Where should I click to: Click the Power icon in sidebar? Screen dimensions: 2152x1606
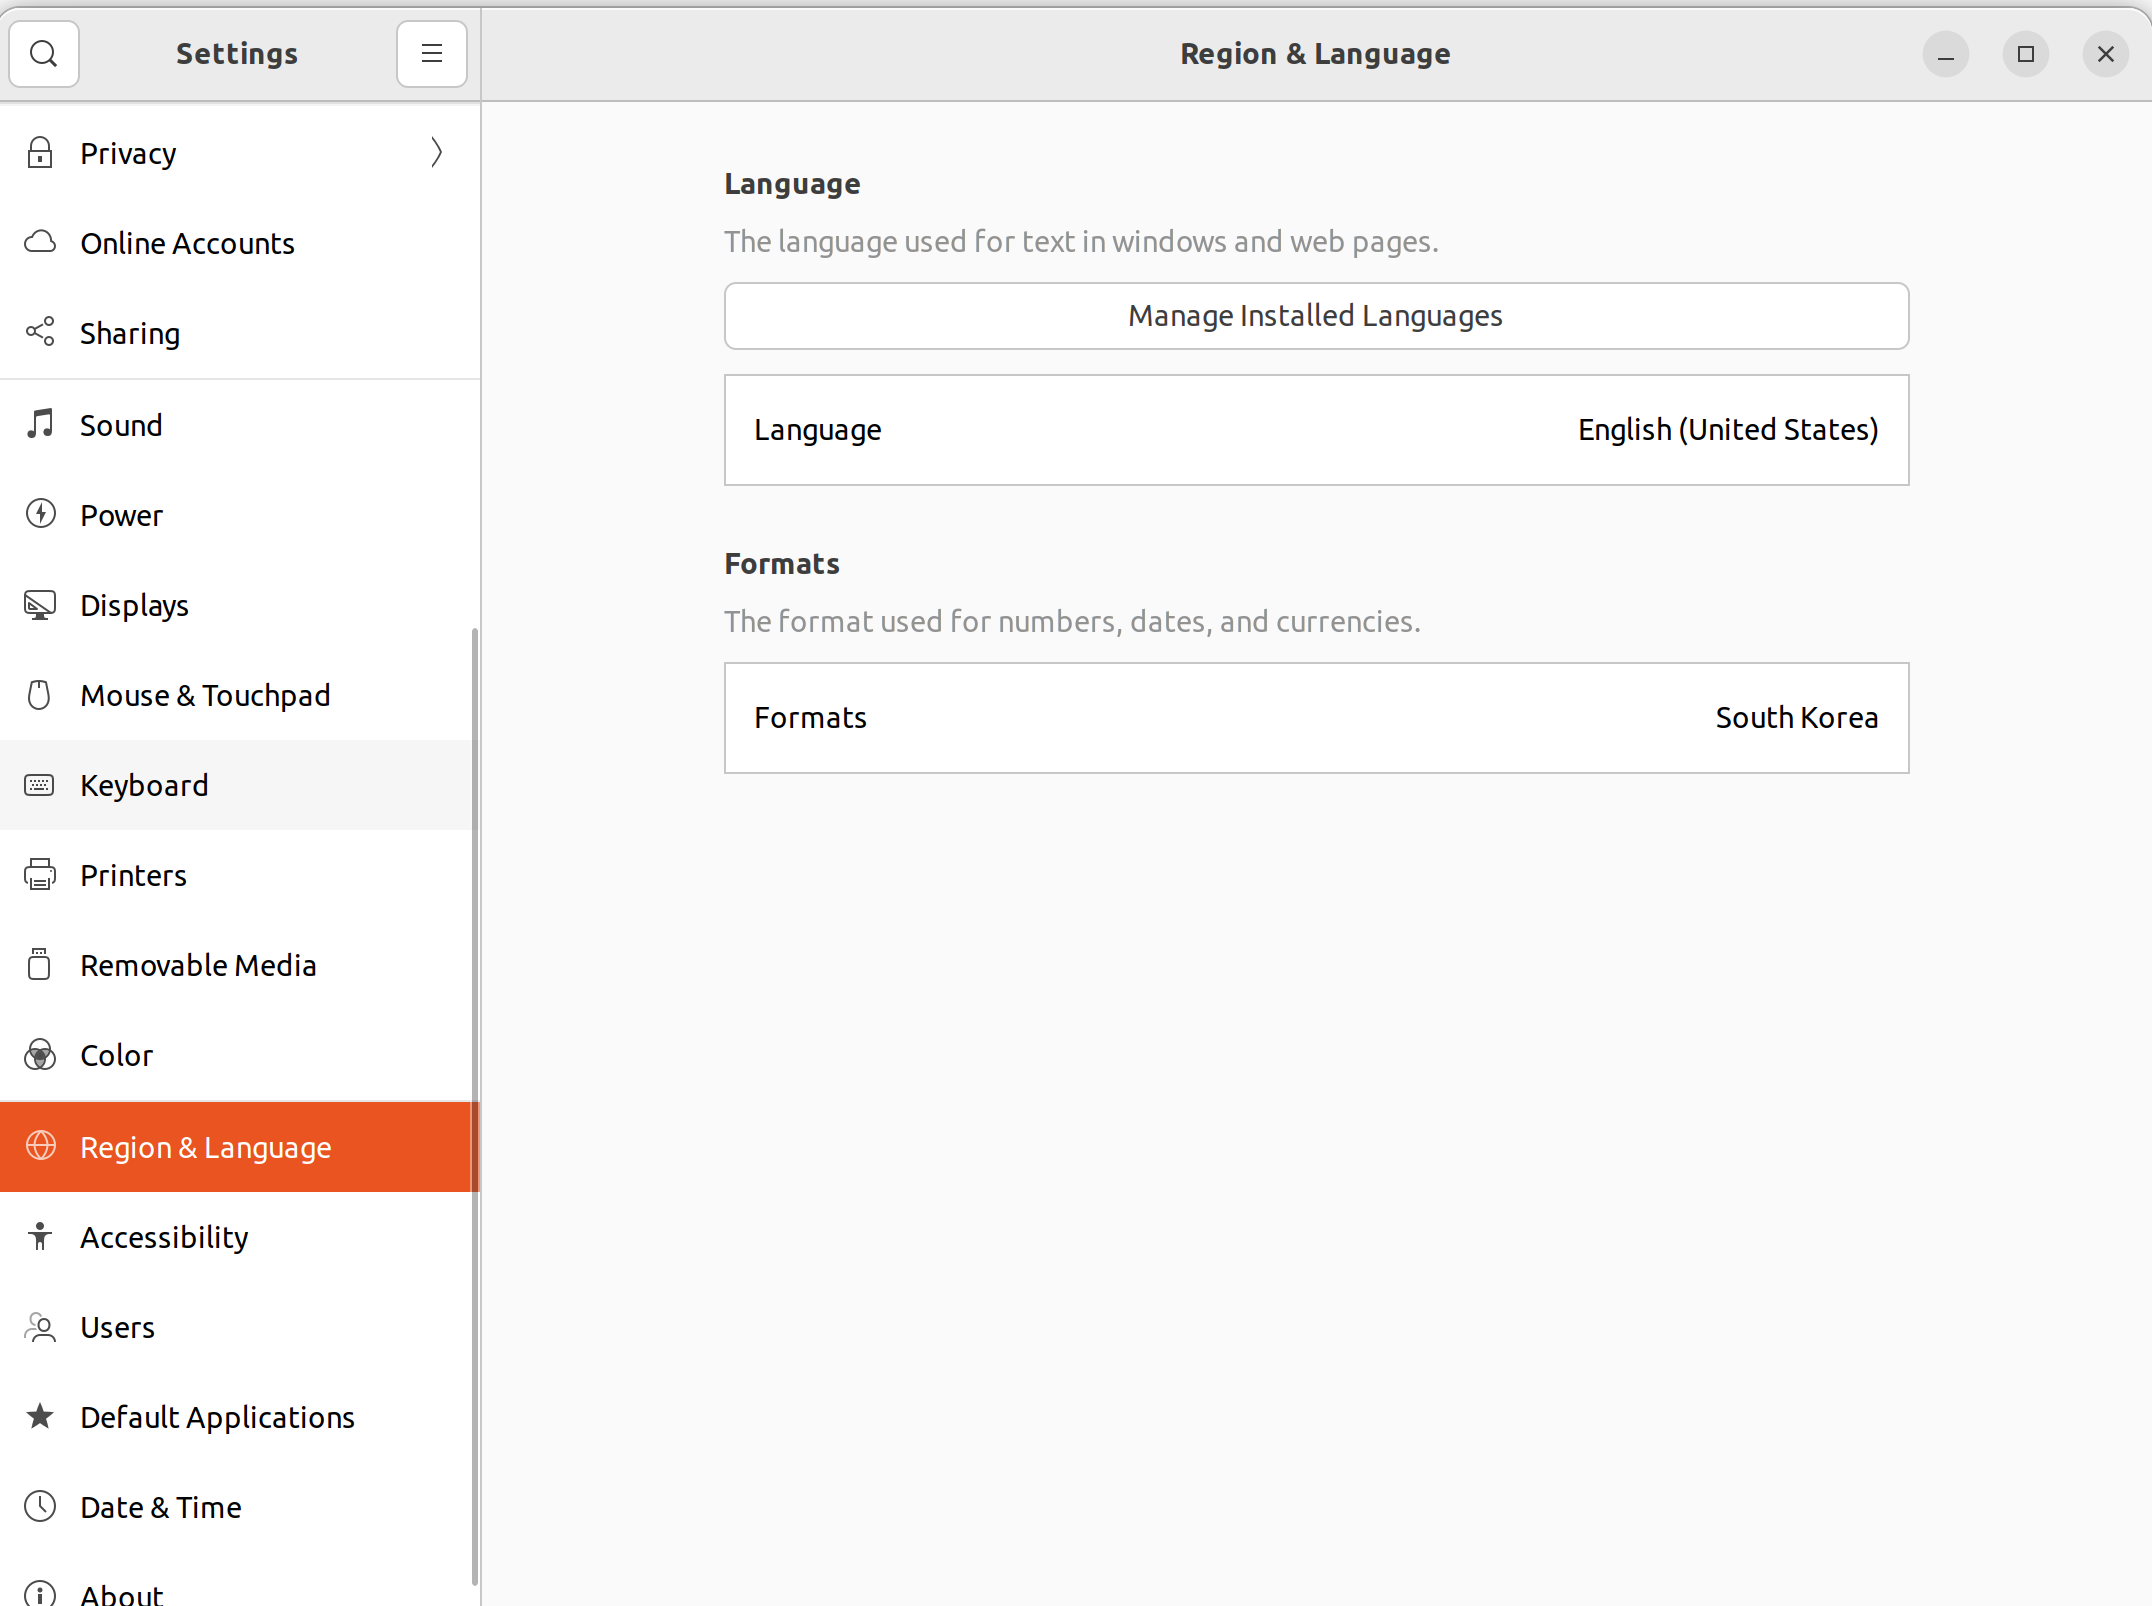point(40,515)
